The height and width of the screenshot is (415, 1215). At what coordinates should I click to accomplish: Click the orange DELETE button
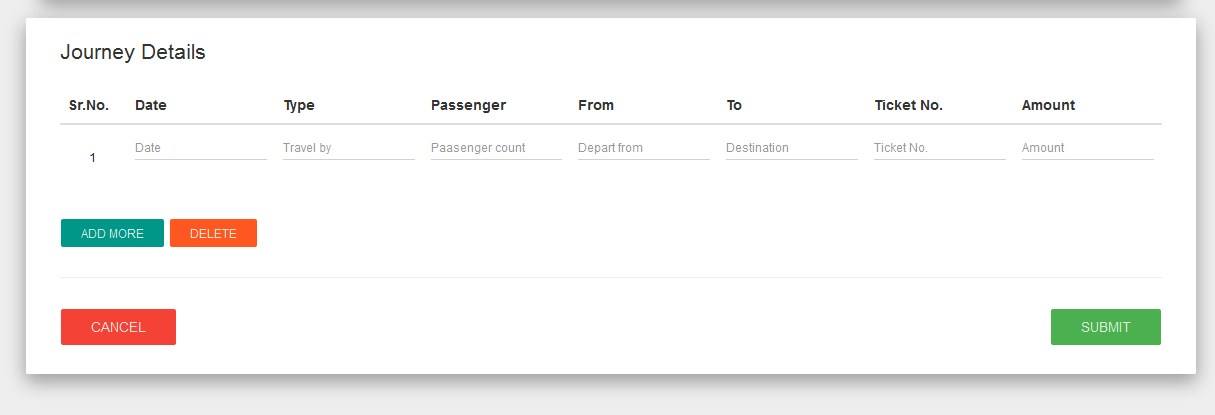[213, 233]
